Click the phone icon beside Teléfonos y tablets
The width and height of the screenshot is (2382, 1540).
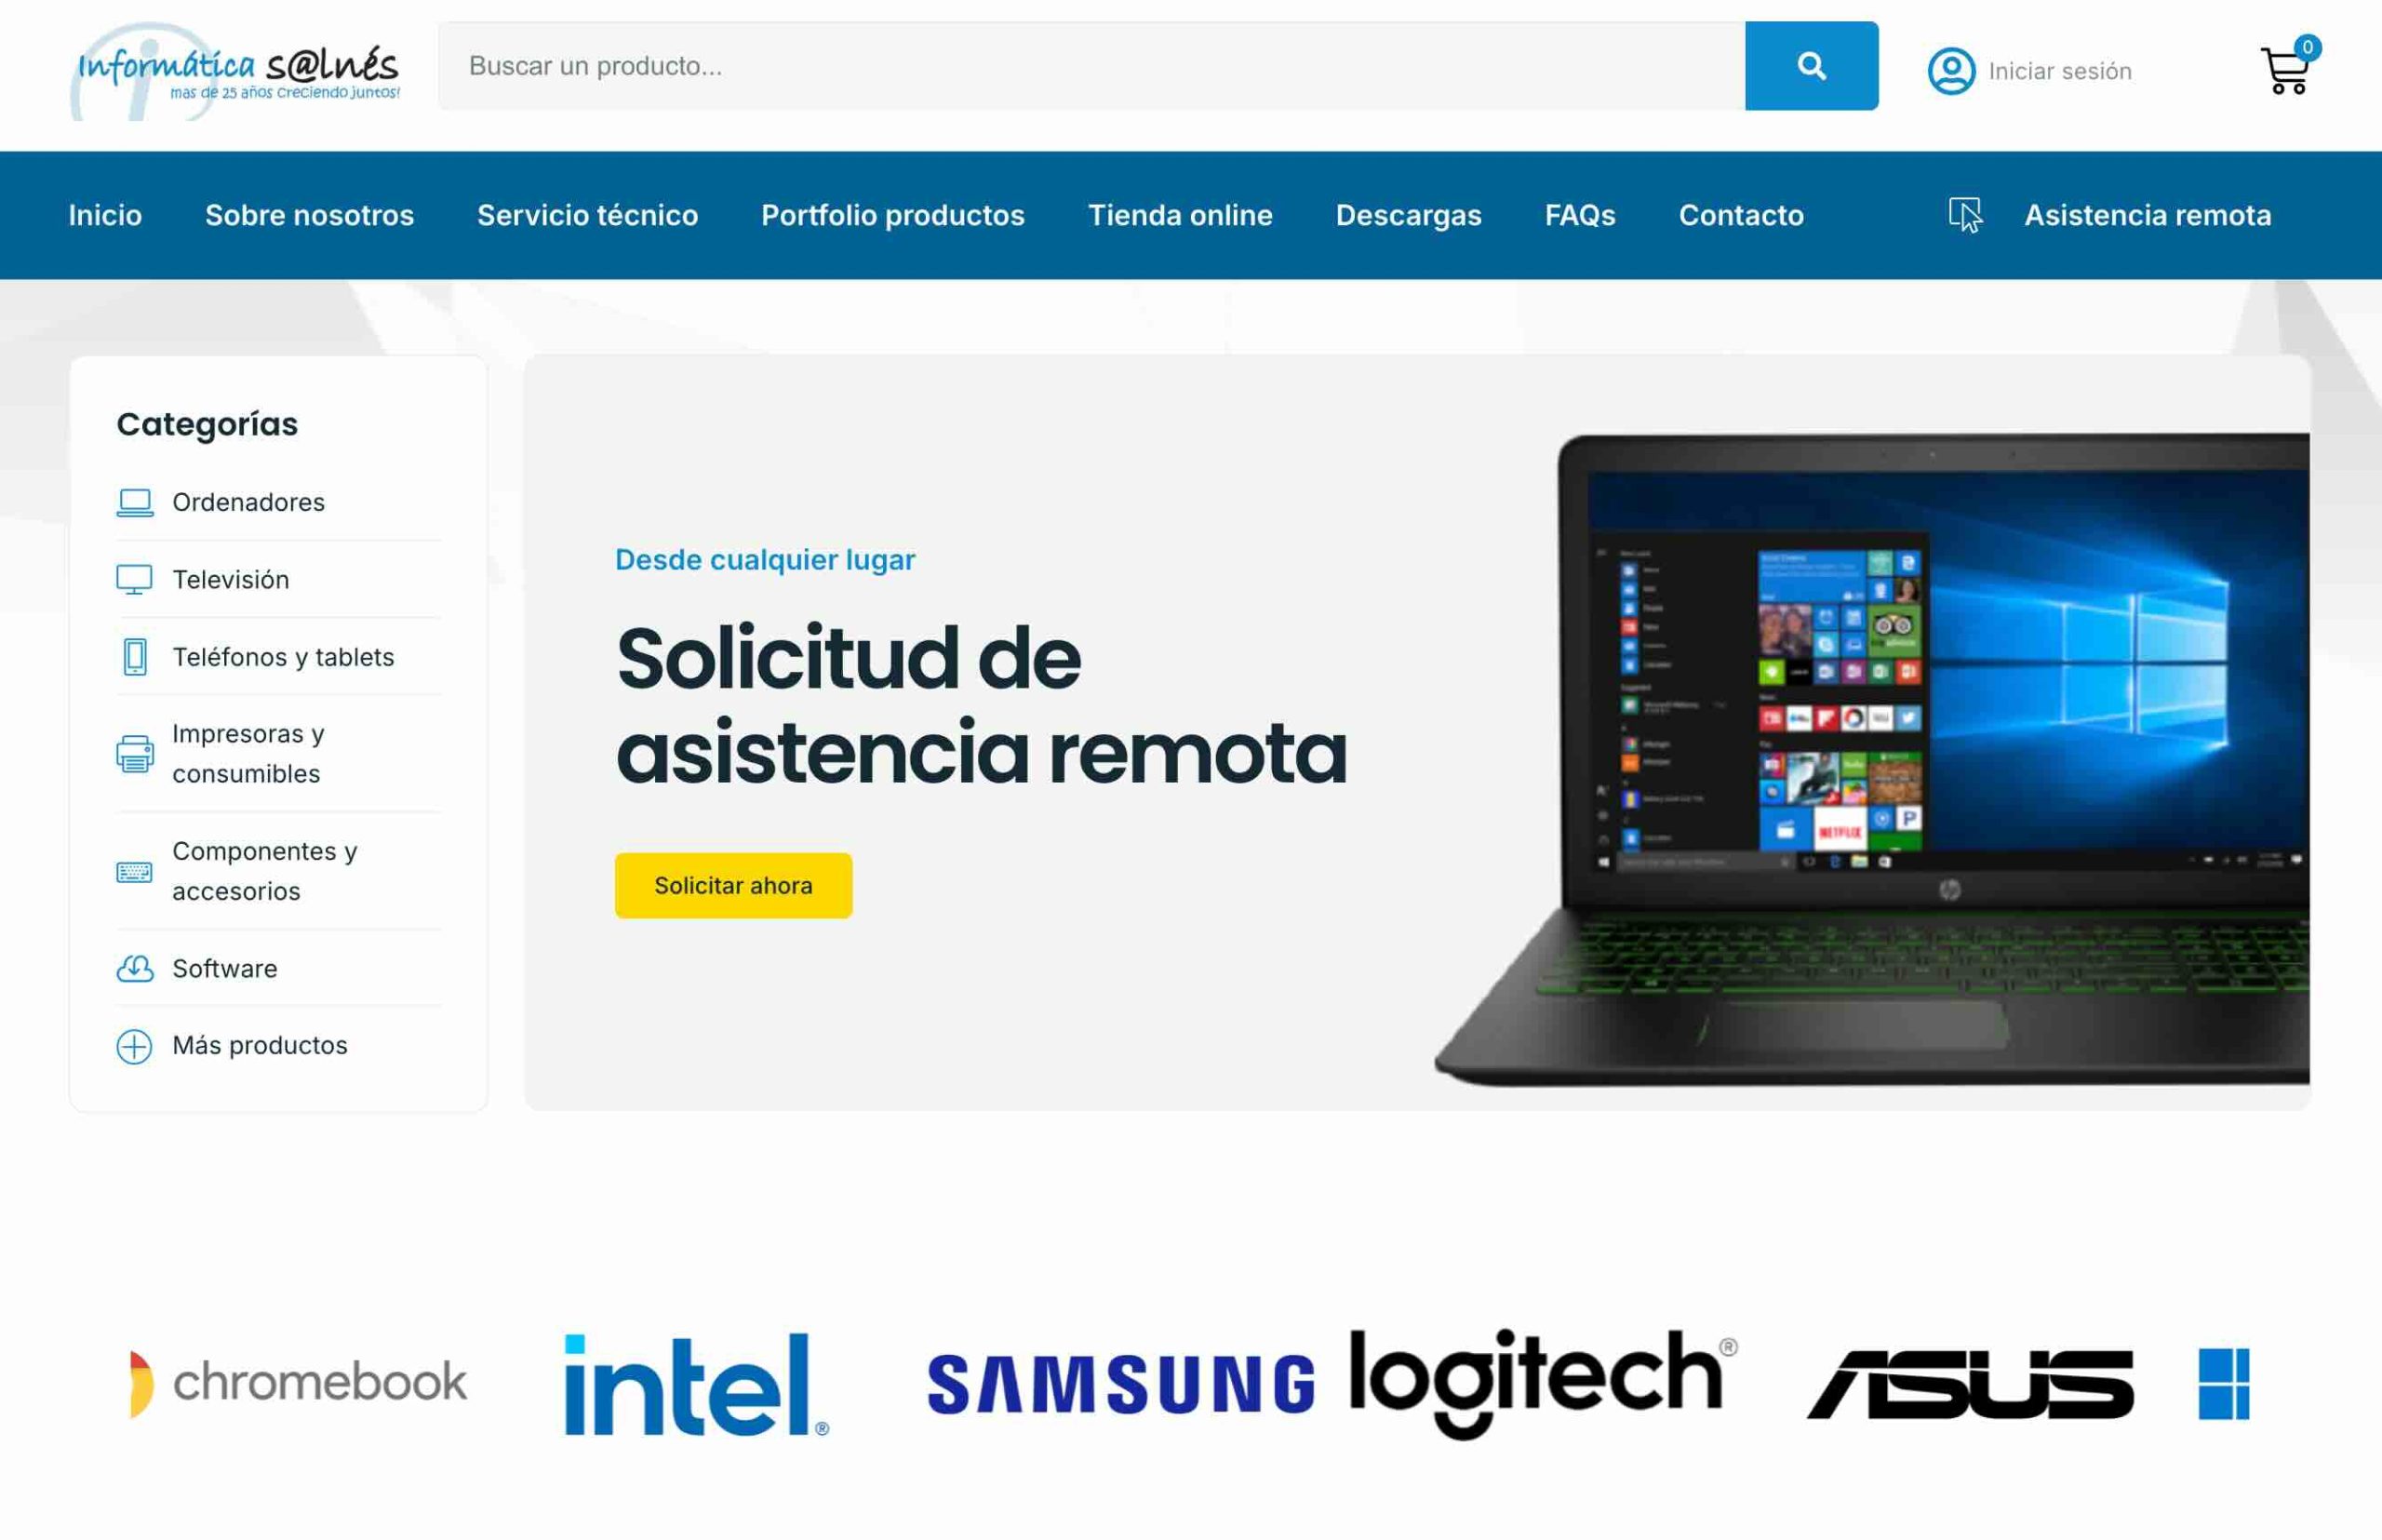135,657
